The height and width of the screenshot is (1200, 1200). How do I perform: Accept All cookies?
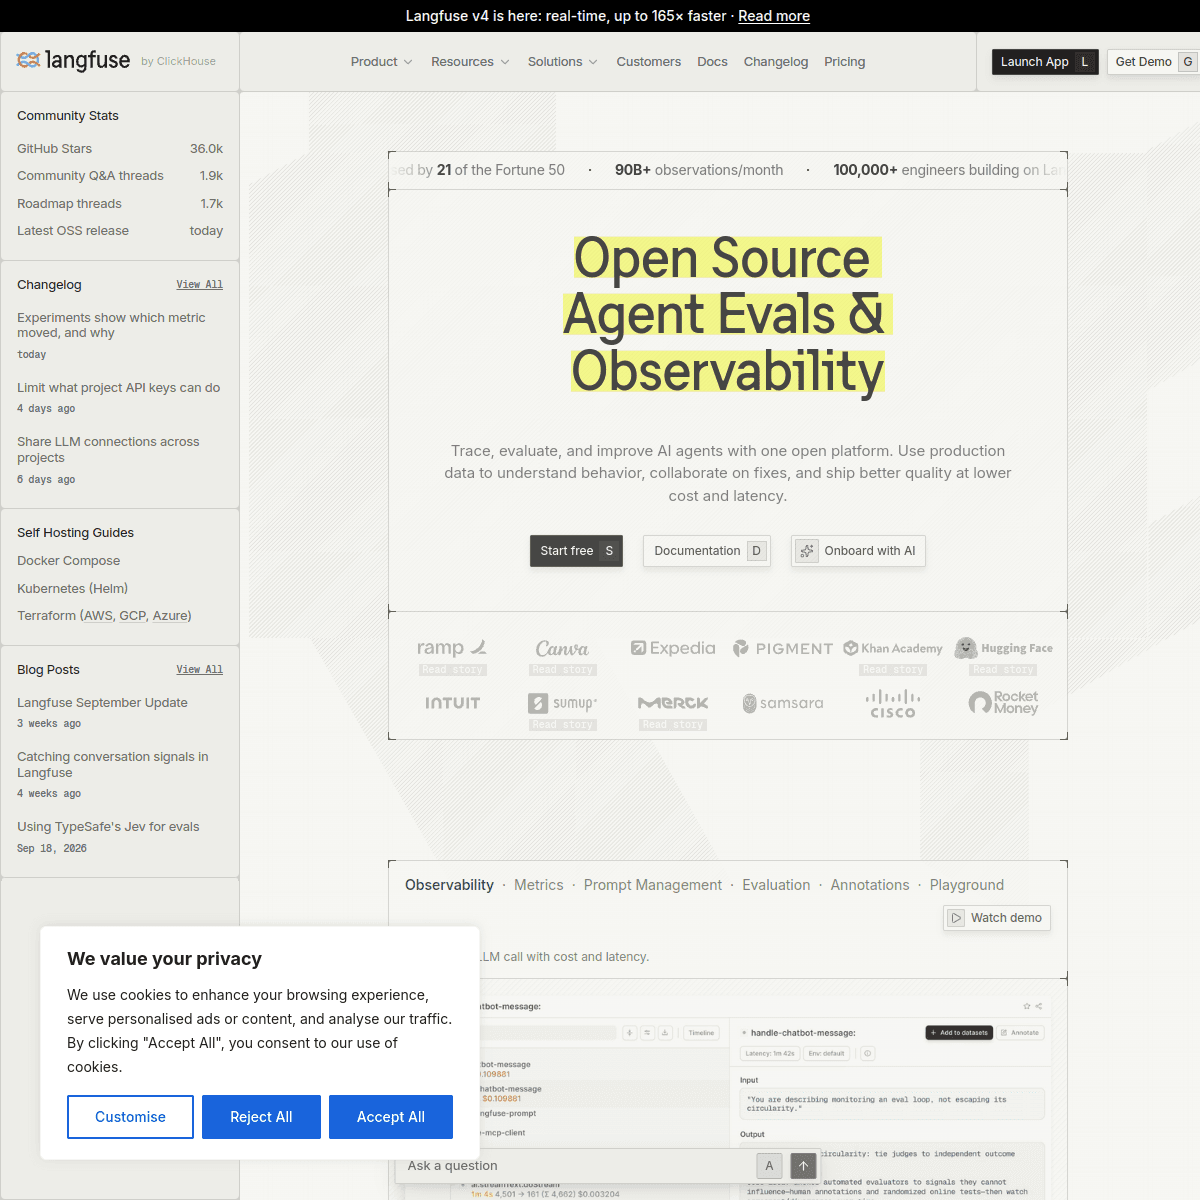[391, 1117]
